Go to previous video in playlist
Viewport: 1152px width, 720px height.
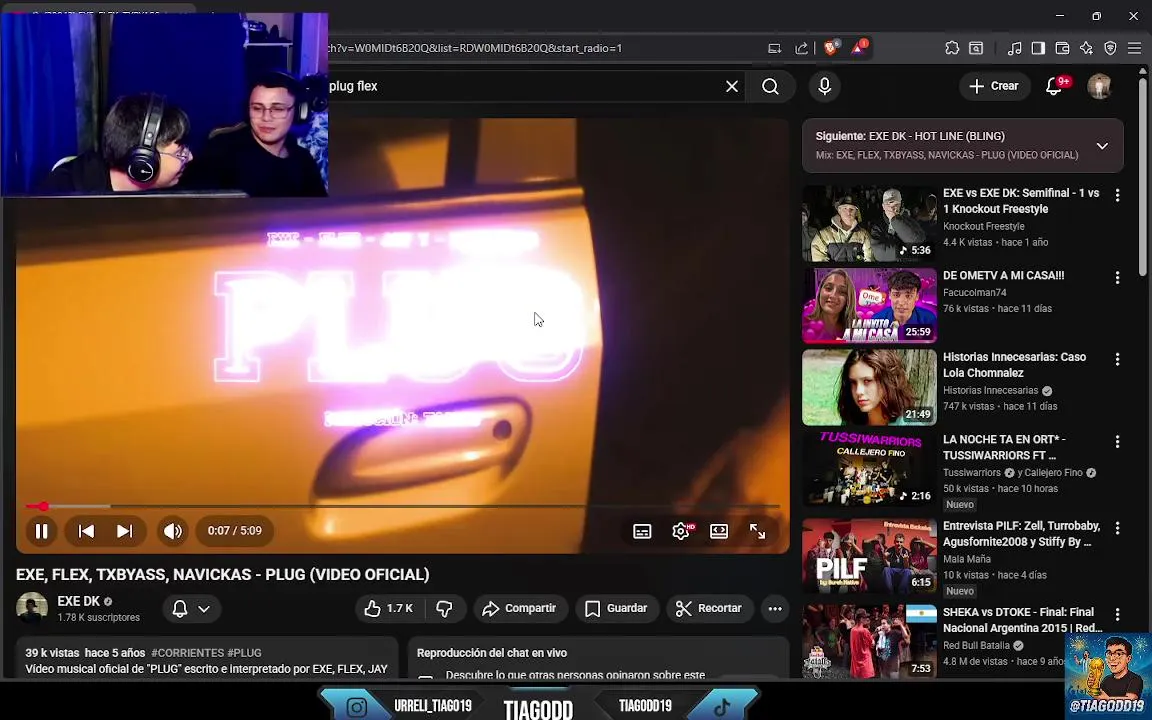coord(86,531)
